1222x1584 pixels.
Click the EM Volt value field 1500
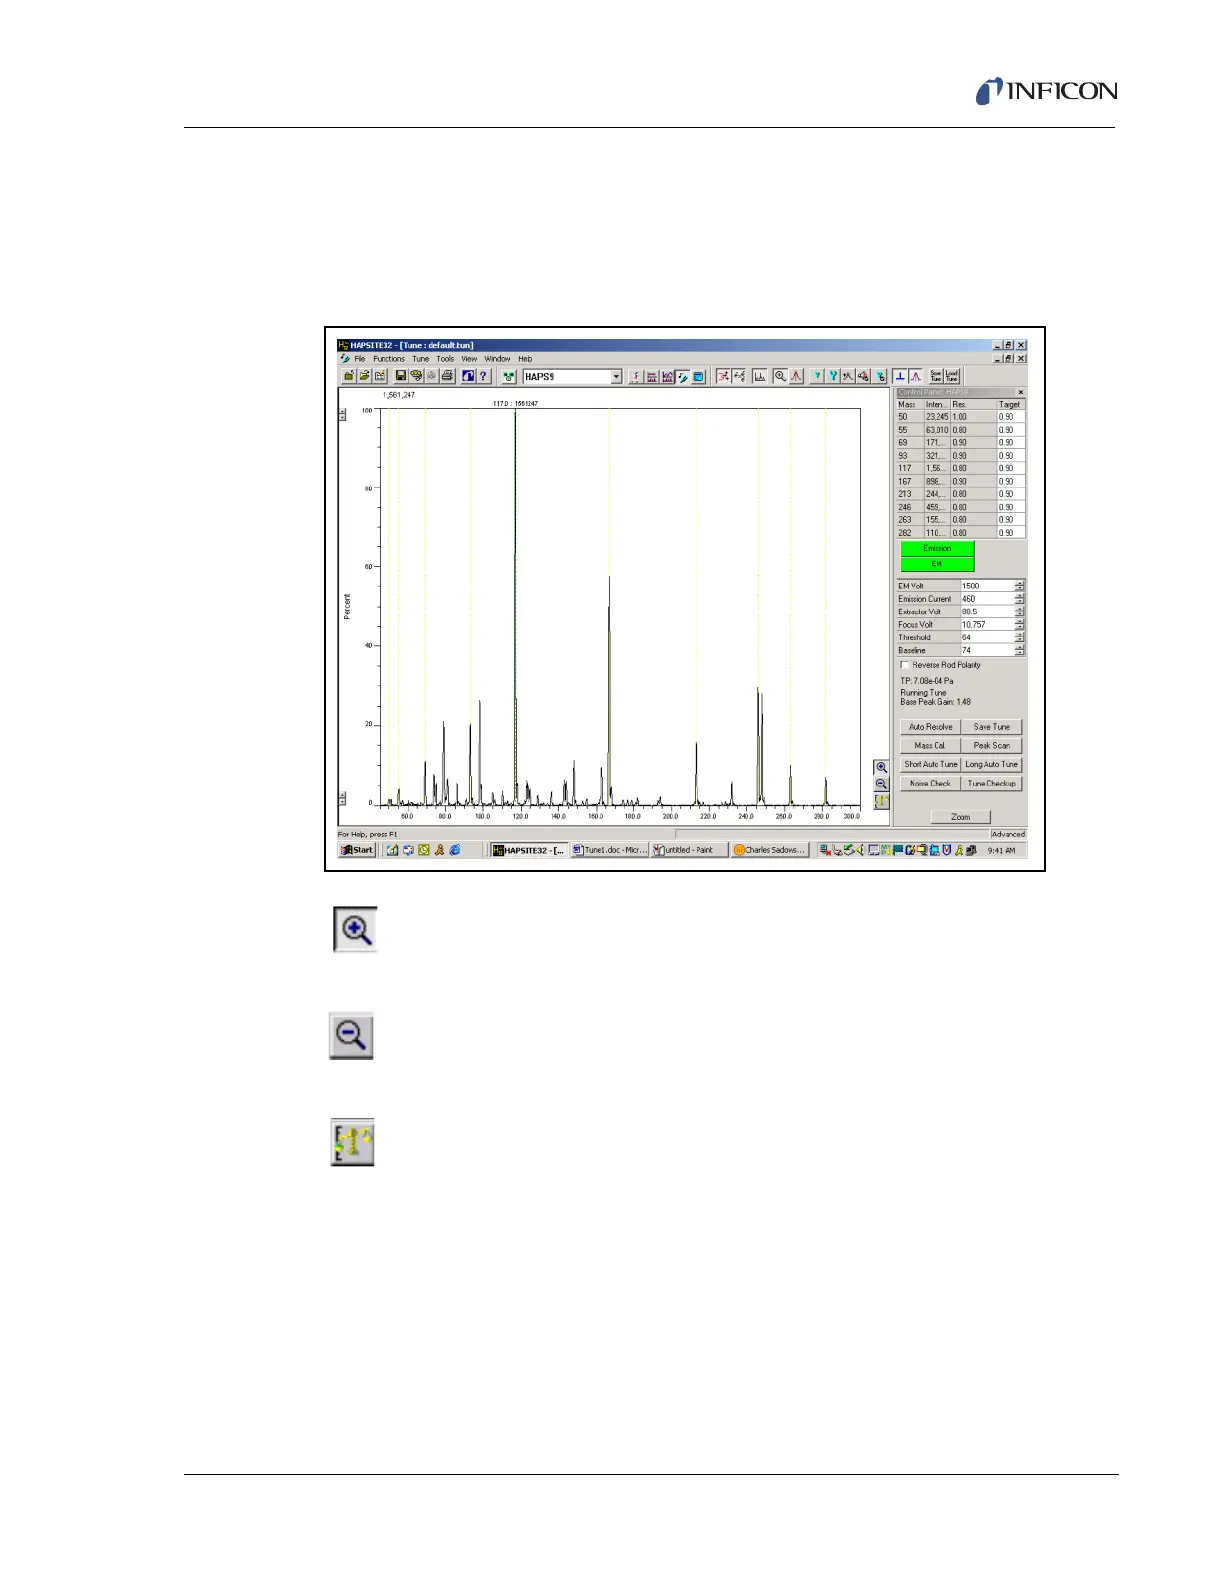tap(986, 586)
